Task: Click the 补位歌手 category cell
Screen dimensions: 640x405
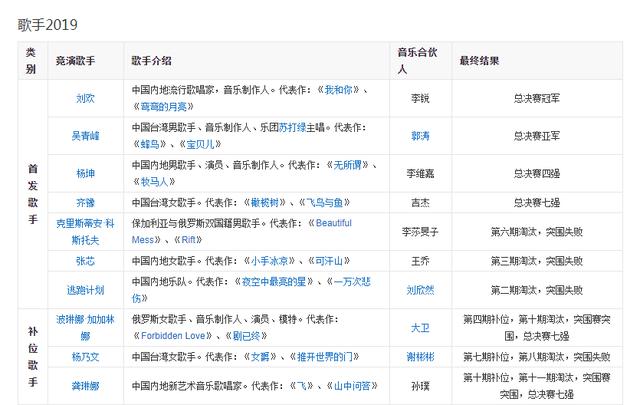Action: [x=33, y=357]
